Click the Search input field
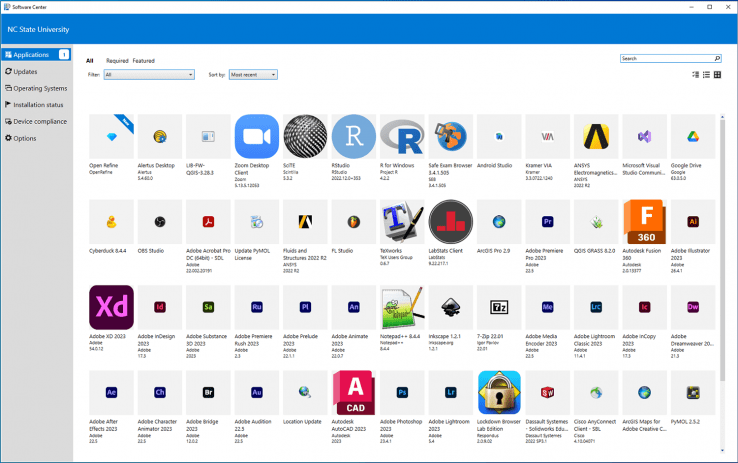This screenshot has height=463, width=738. 667,58
